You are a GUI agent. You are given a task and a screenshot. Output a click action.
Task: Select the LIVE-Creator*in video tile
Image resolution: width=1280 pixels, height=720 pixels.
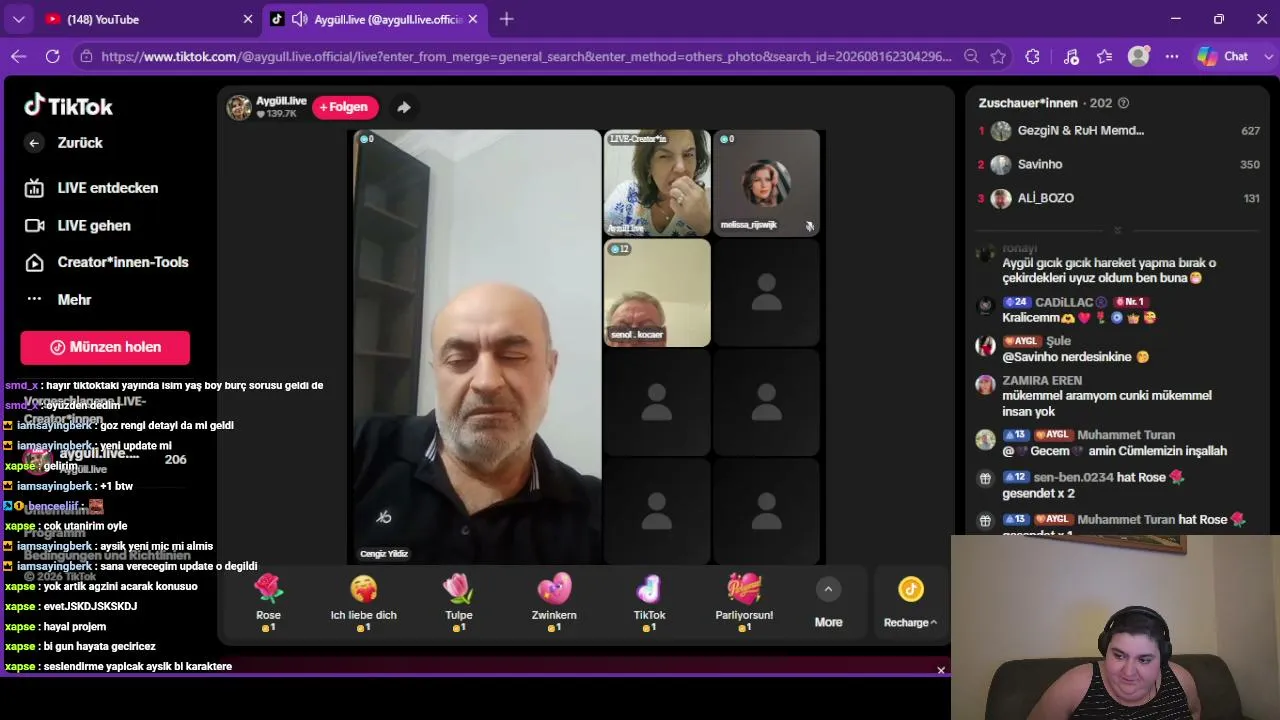[x=657, y=183]
